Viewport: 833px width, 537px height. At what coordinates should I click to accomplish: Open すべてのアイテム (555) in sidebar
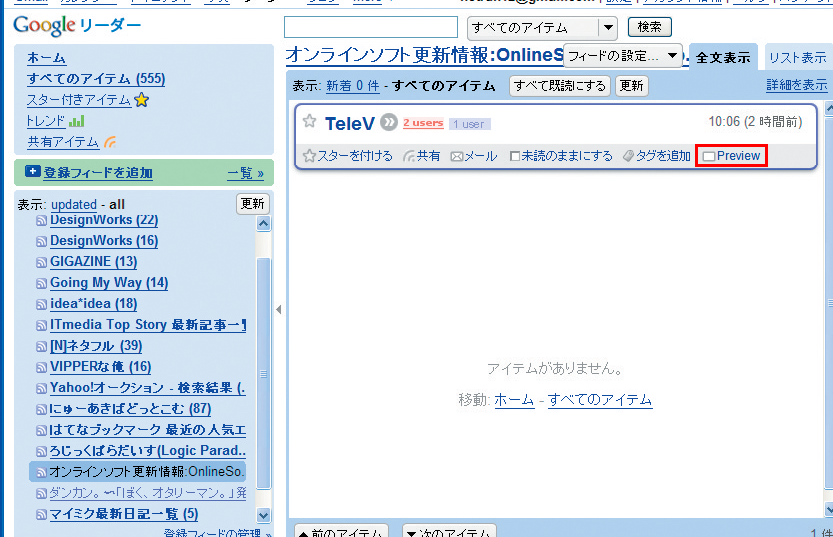point(96,79)
